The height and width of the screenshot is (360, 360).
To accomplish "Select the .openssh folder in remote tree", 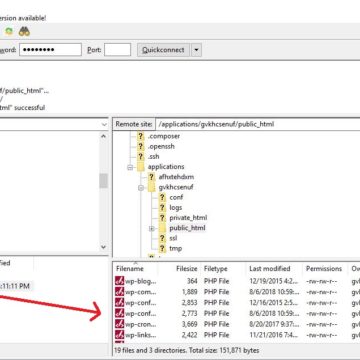I will pos(161,146).
